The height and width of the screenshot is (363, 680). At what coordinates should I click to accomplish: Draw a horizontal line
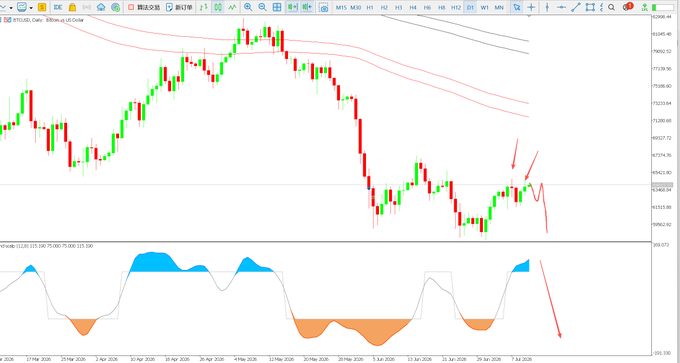pos(561,7)
